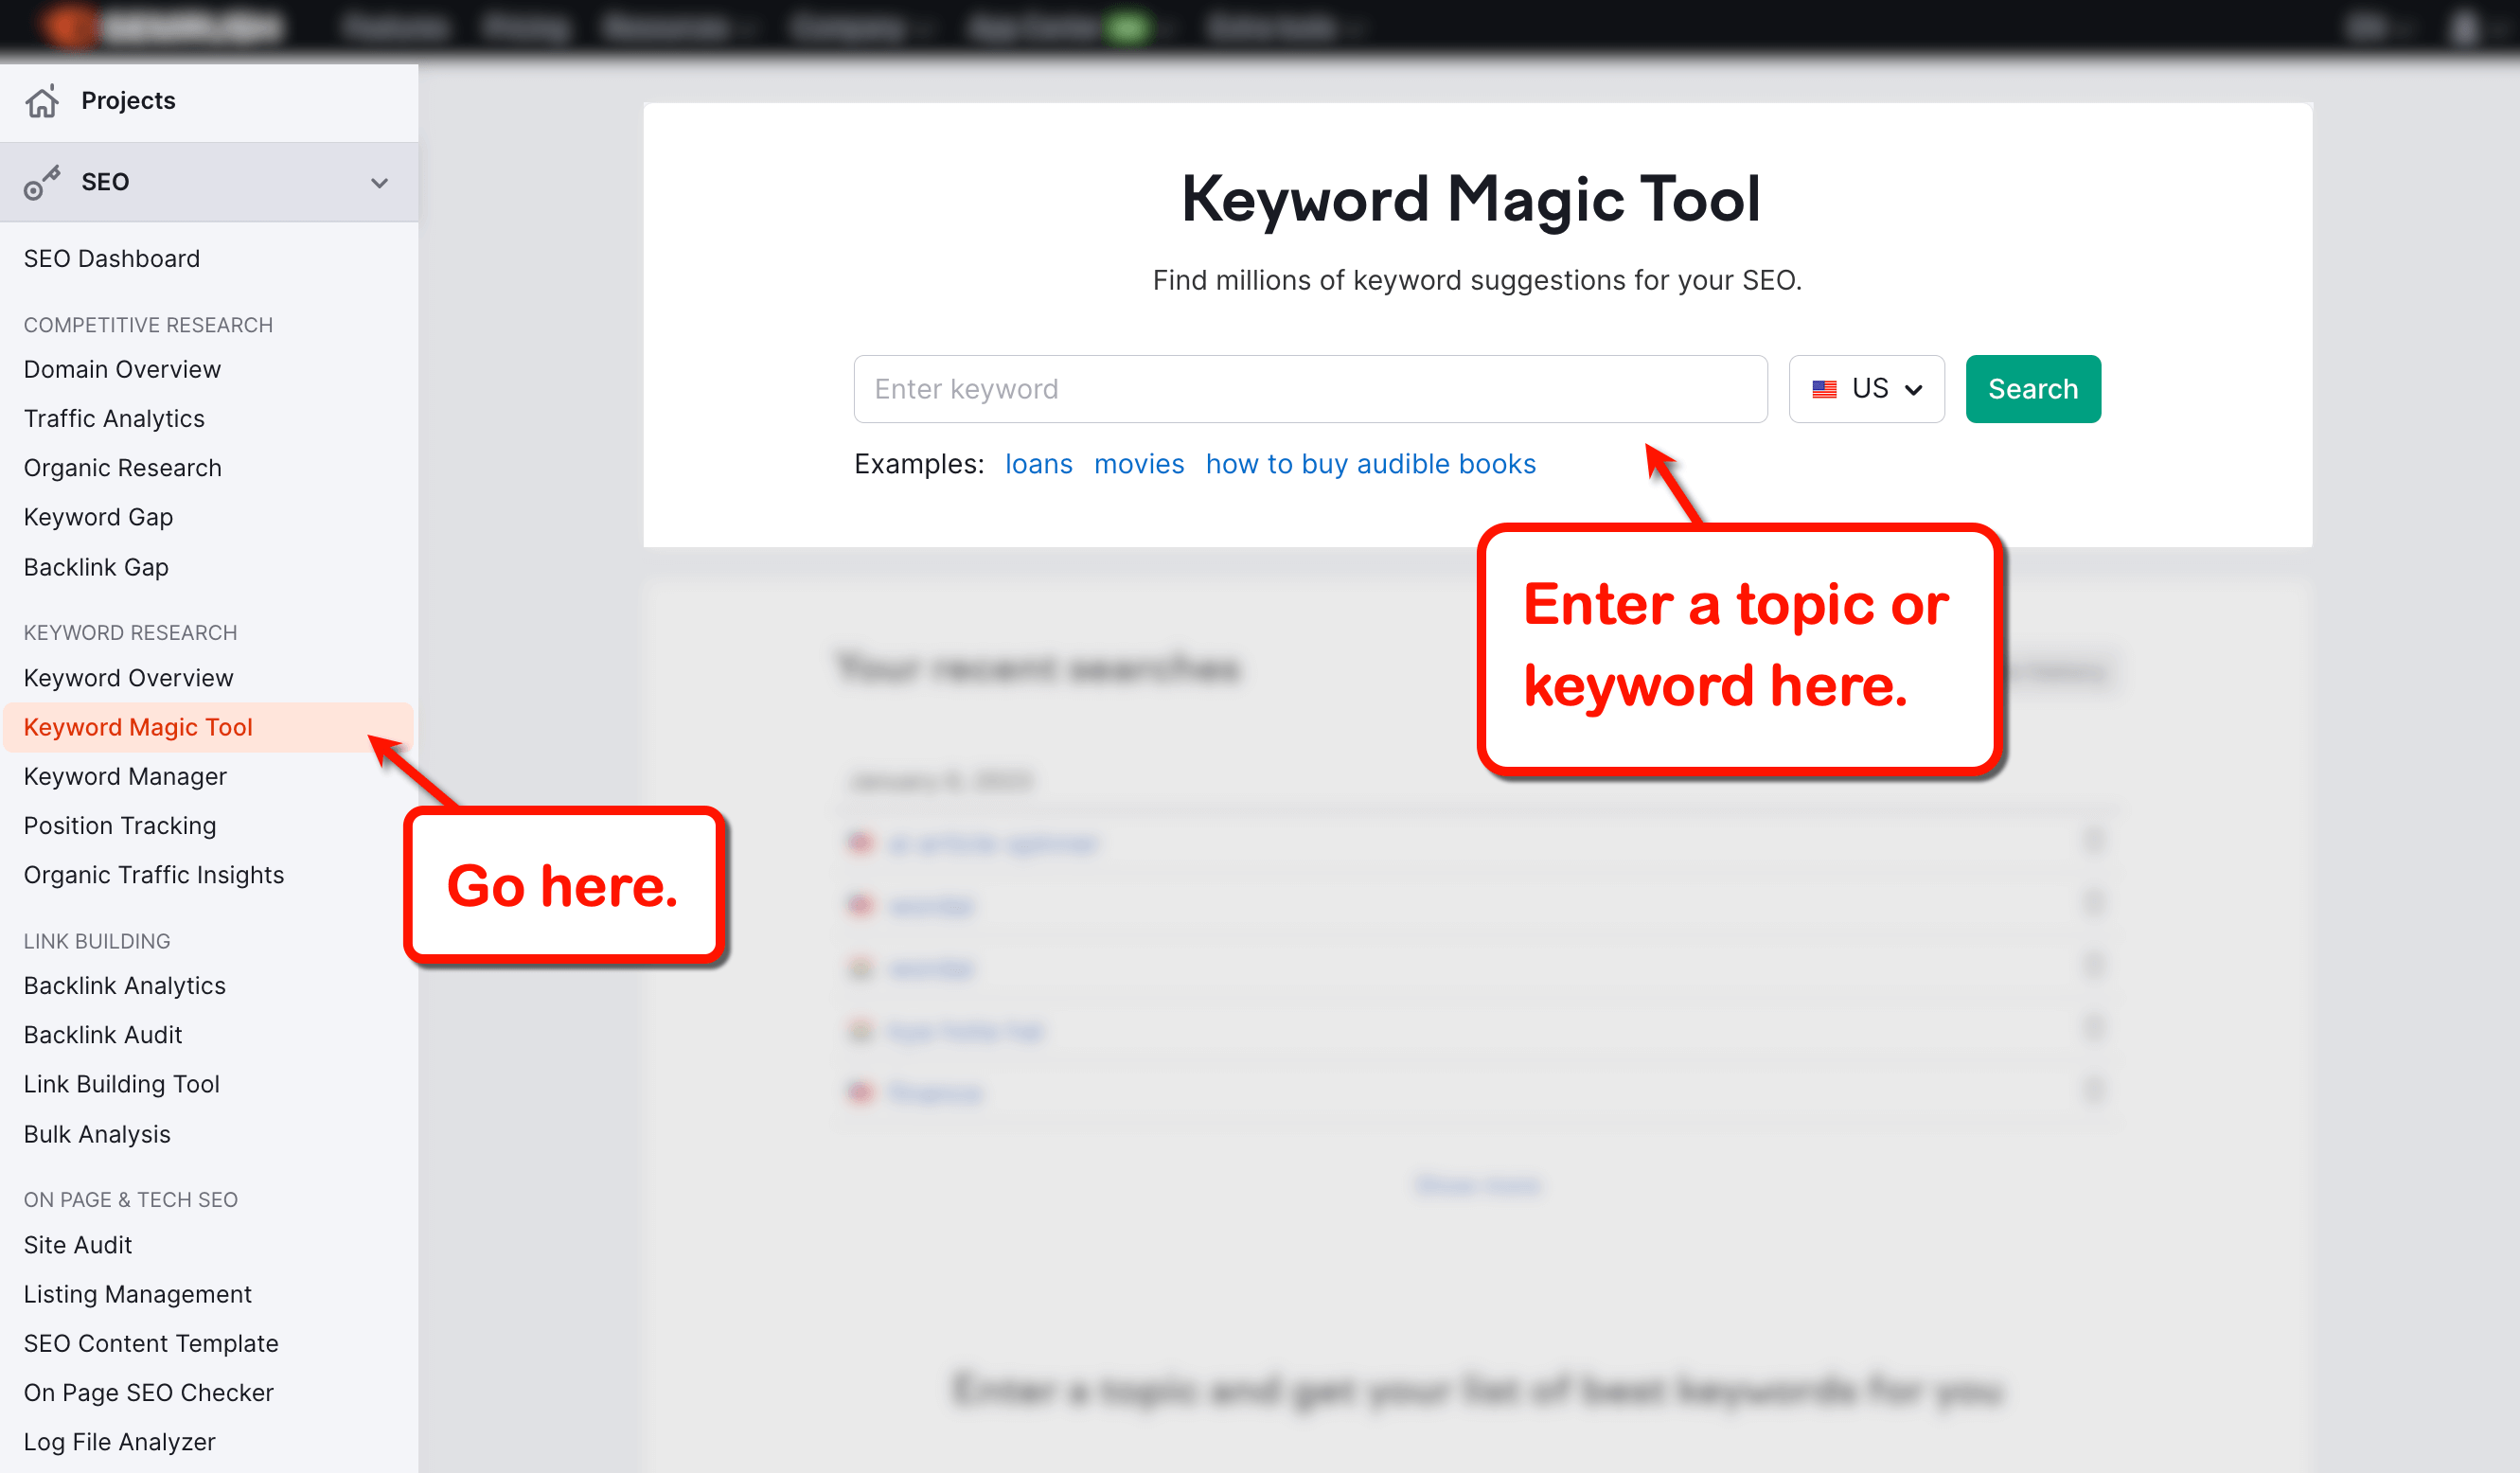
Task: Click the SEO key icon in the sidebar
Action: (41, 181)
